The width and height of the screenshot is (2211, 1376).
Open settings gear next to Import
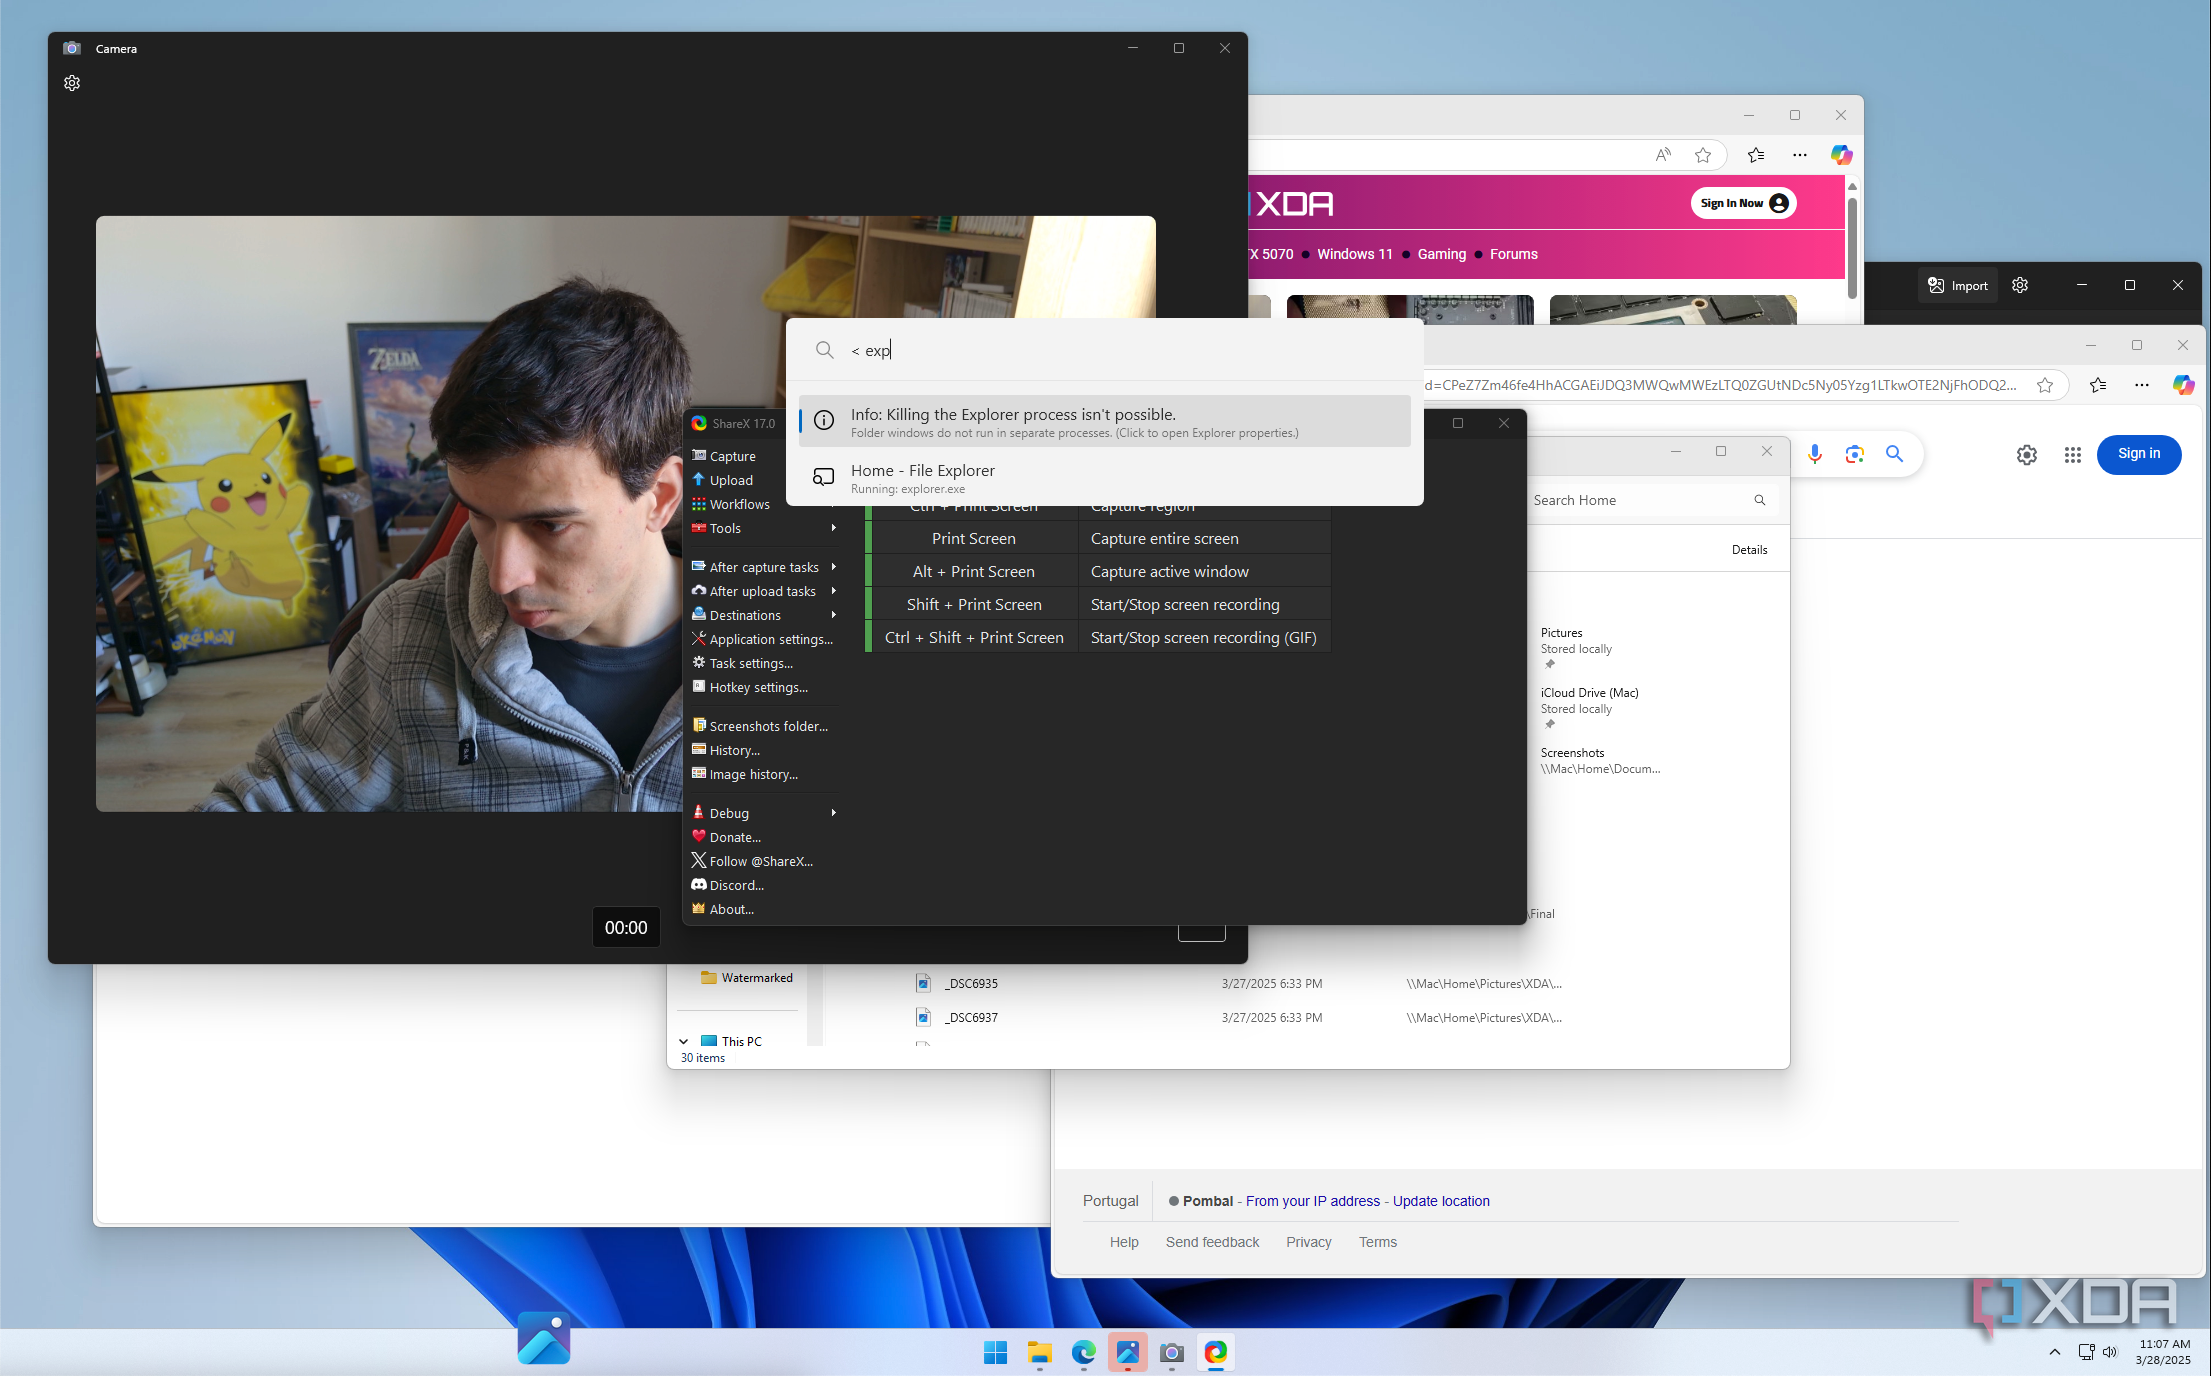pos(2020,285)
